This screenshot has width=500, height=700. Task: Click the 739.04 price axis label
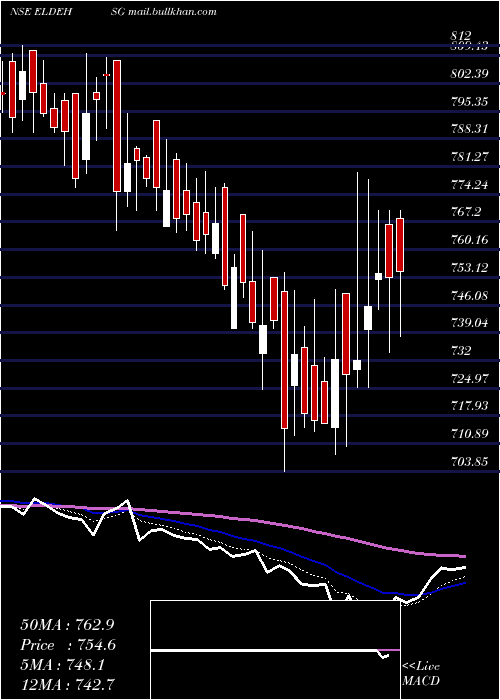[469, 323]
